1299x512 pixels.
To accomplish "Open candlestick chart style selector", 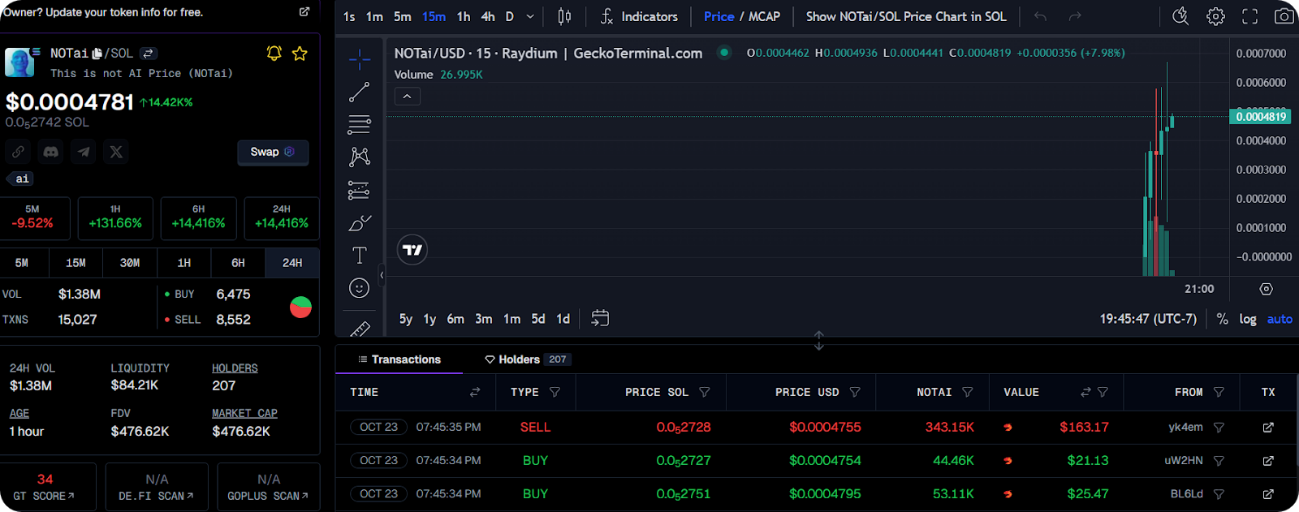I will [x=564, y=16].
